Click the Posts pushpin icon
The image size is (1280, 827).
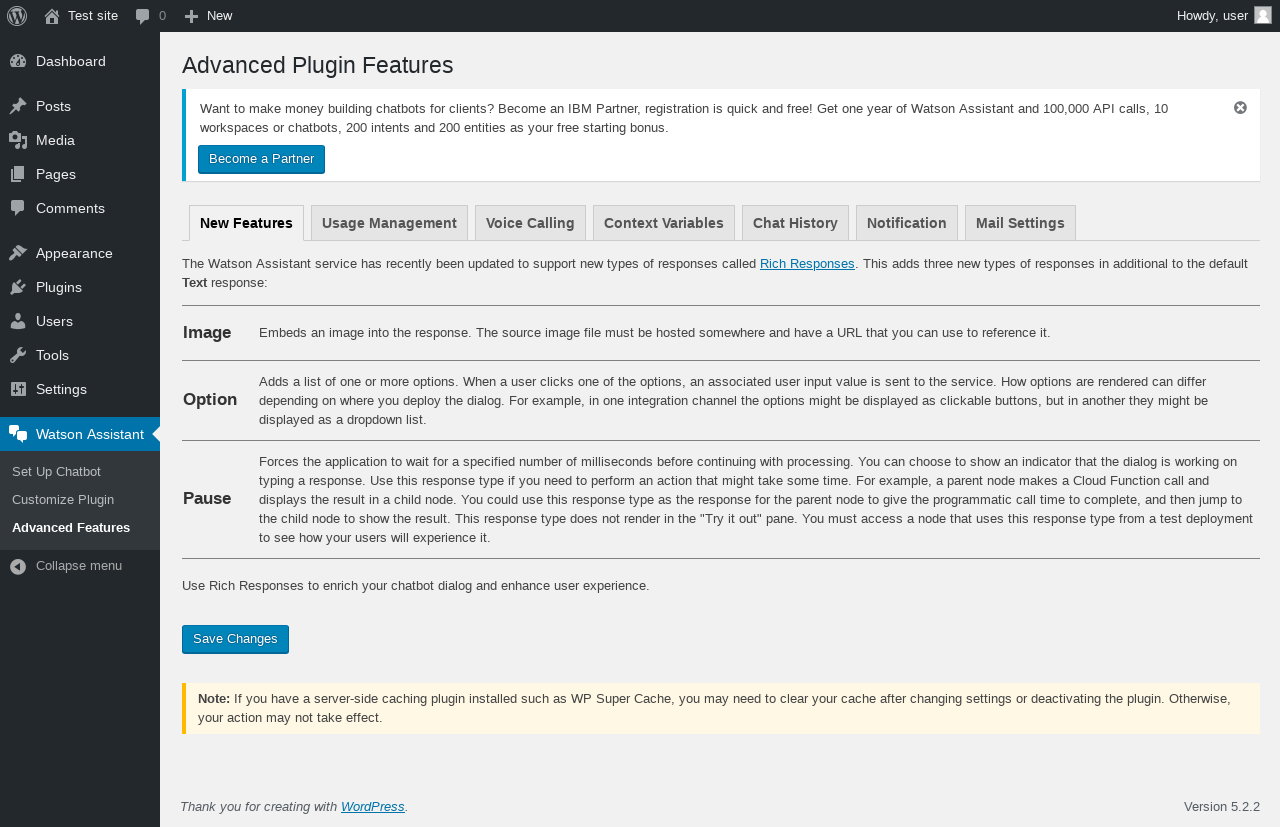pyautogui.click(x=18, y=106)
